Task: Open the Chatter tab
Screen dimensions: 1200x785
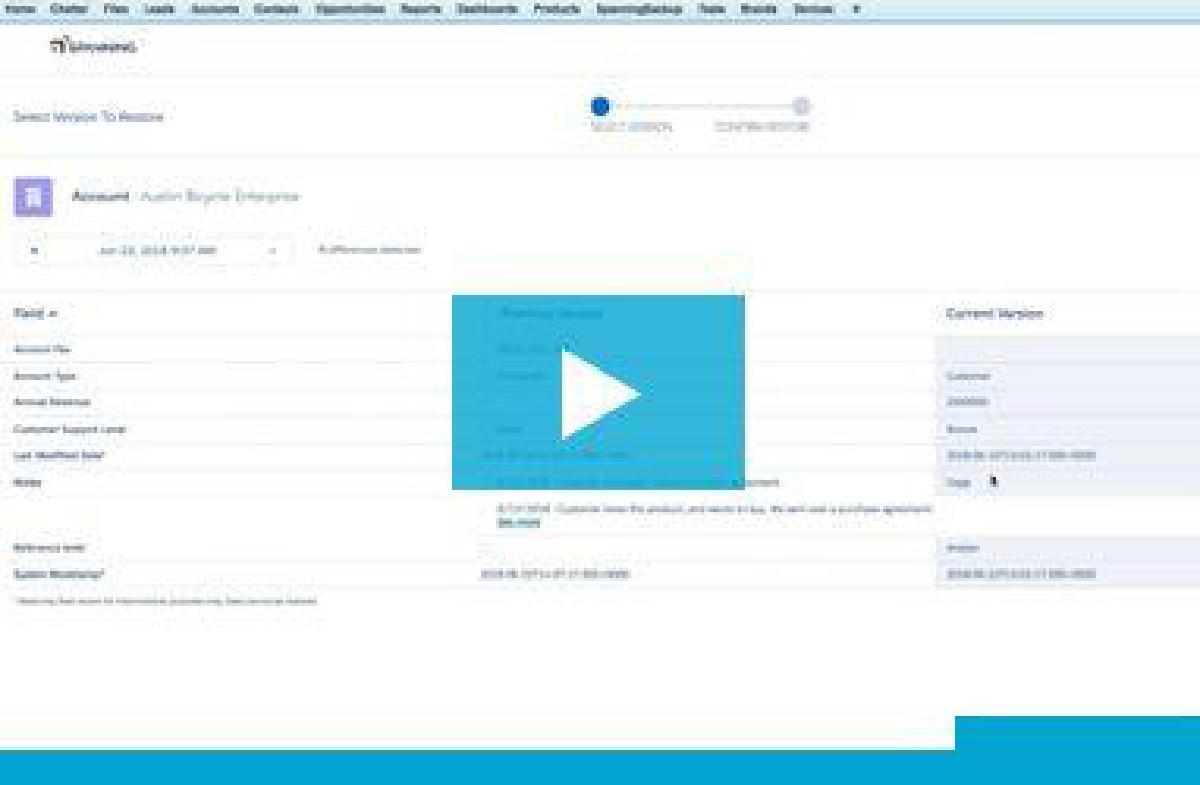Action: (69, 9)
